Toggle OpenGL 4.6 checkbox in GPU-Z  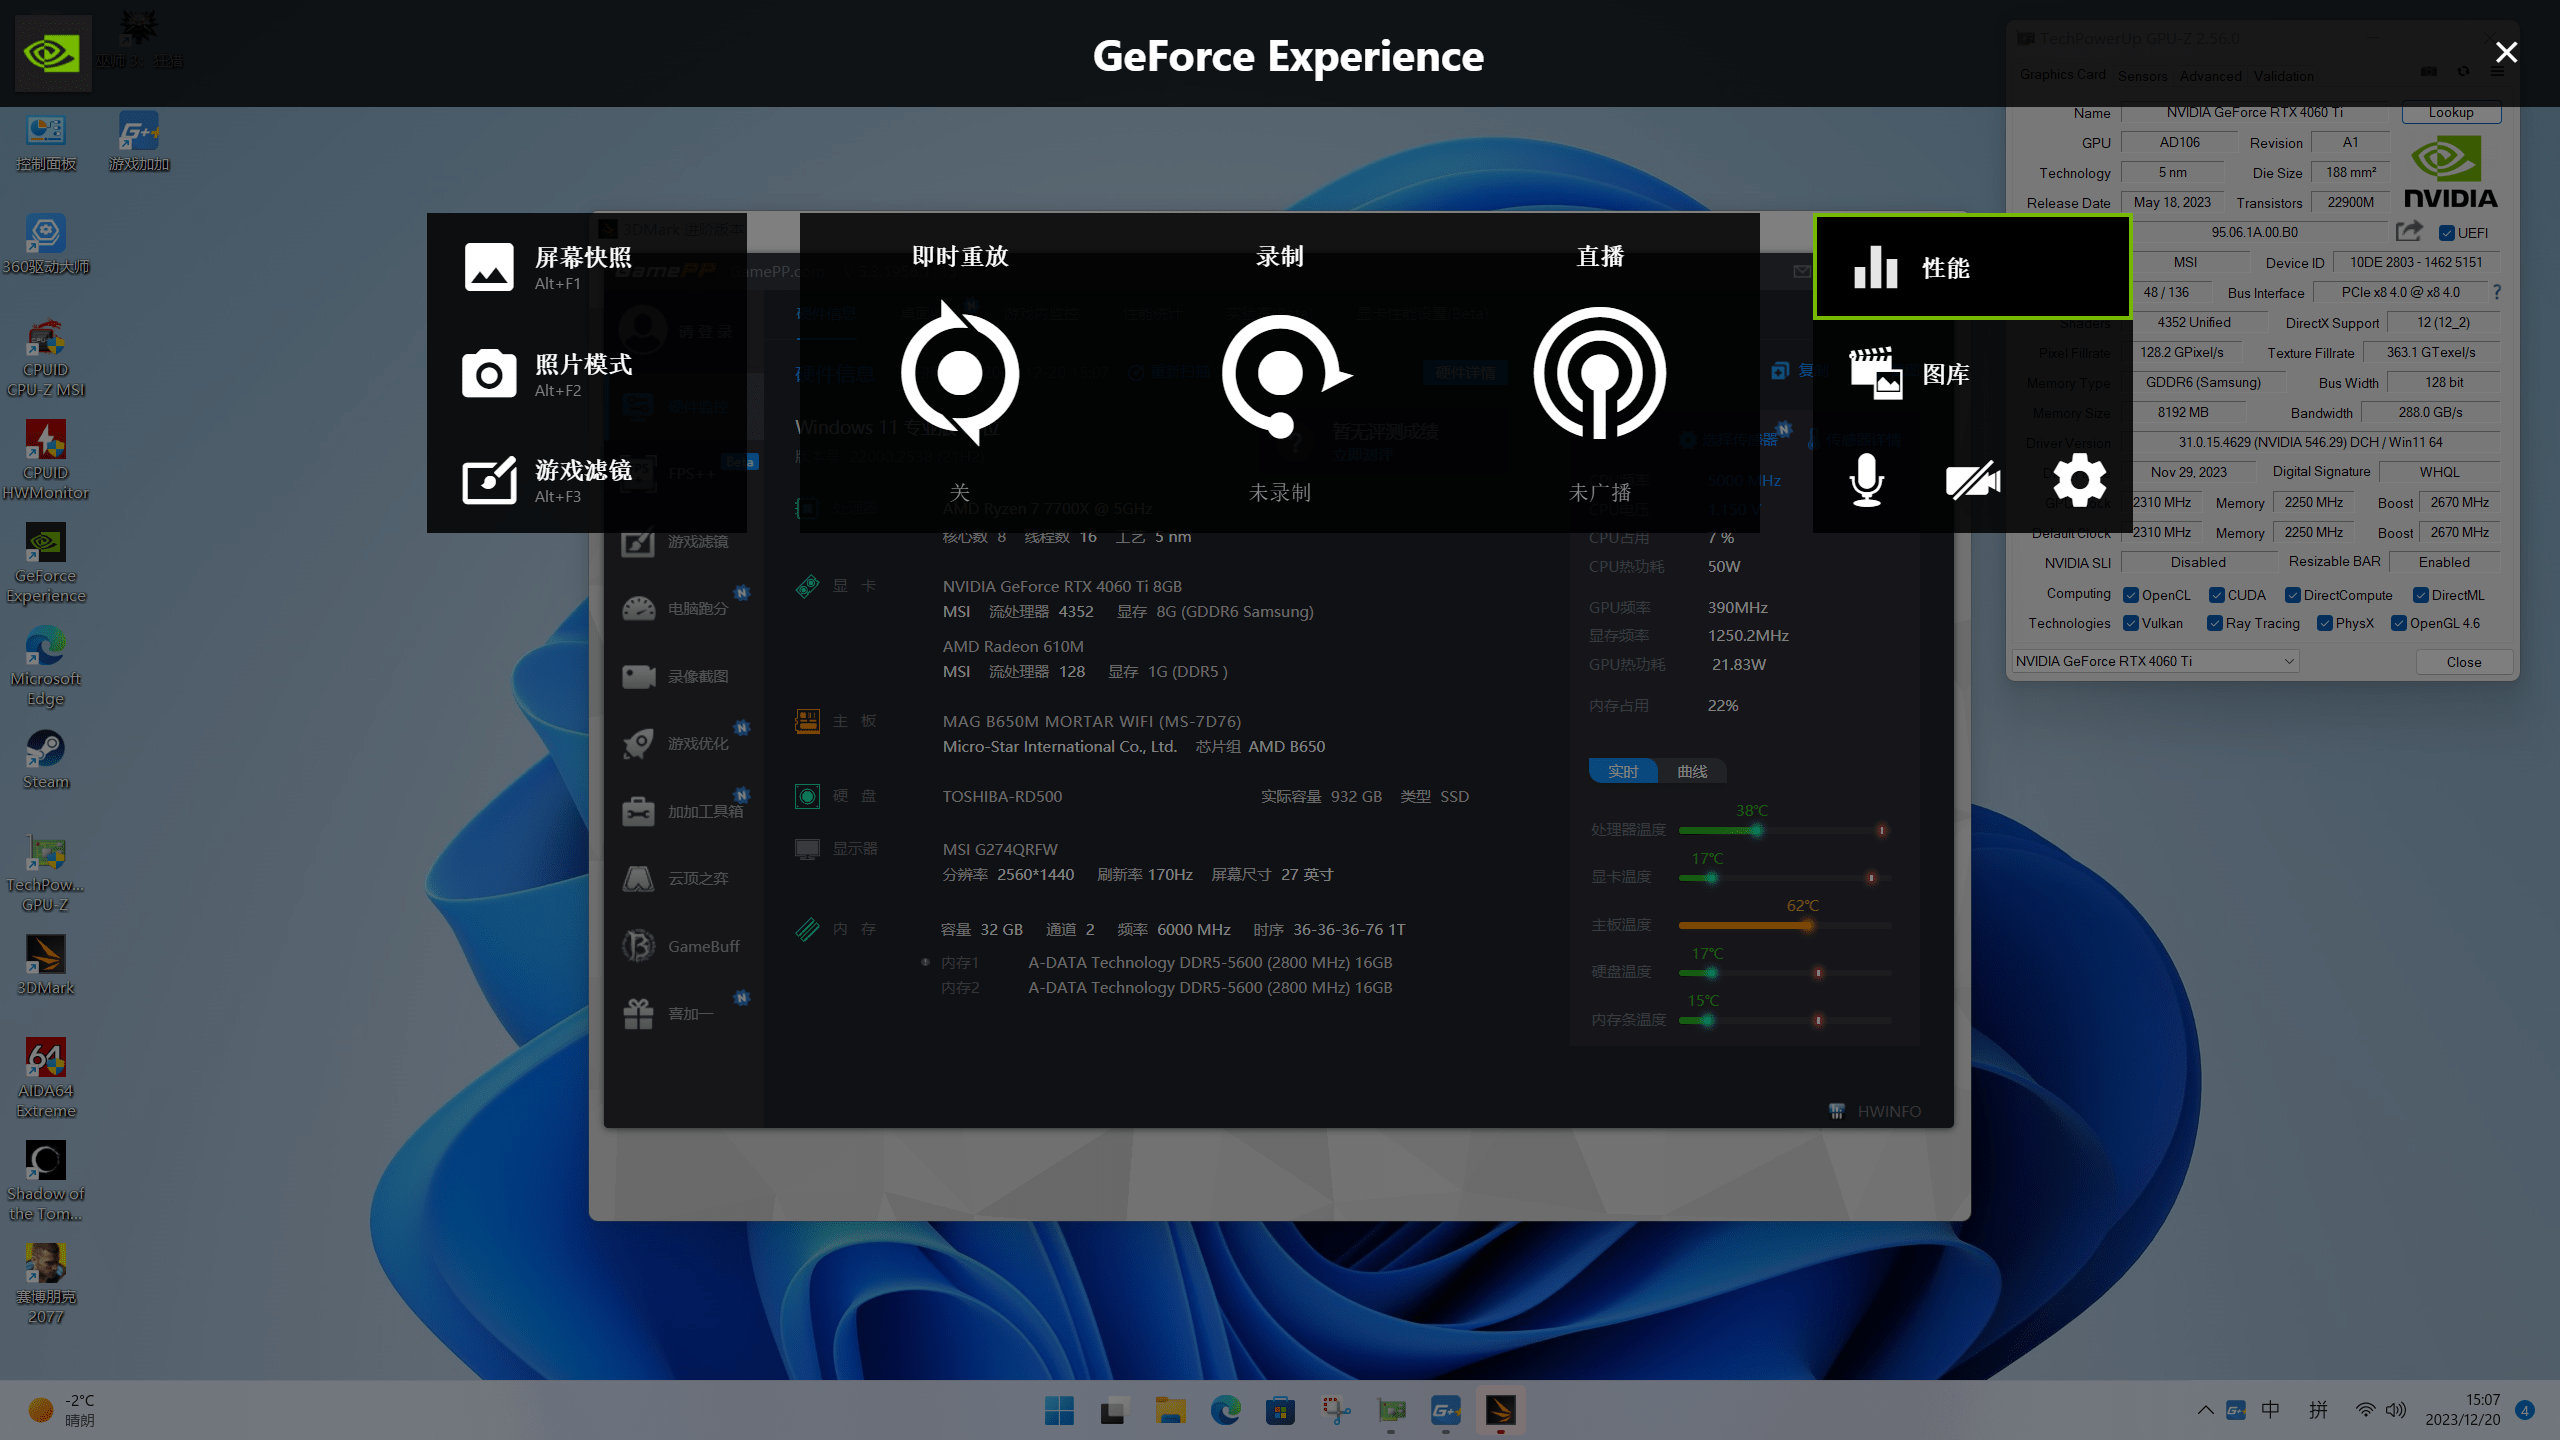[2399, 623]
